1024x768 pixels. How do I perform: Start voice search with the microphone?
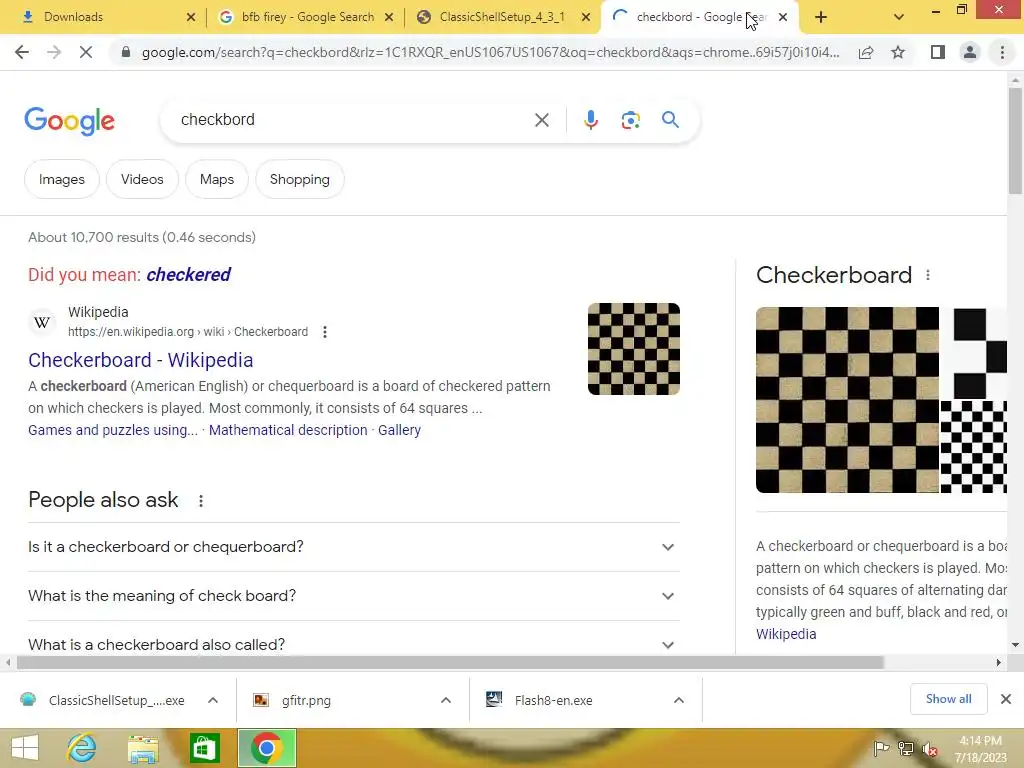(x=591, y=120)
